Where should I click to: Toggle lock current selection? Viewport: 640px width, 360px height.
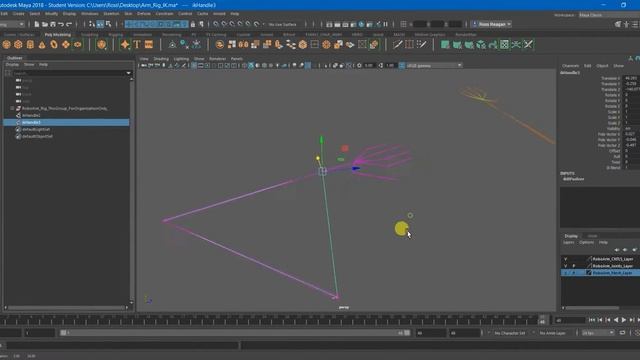tap(193, 24)
